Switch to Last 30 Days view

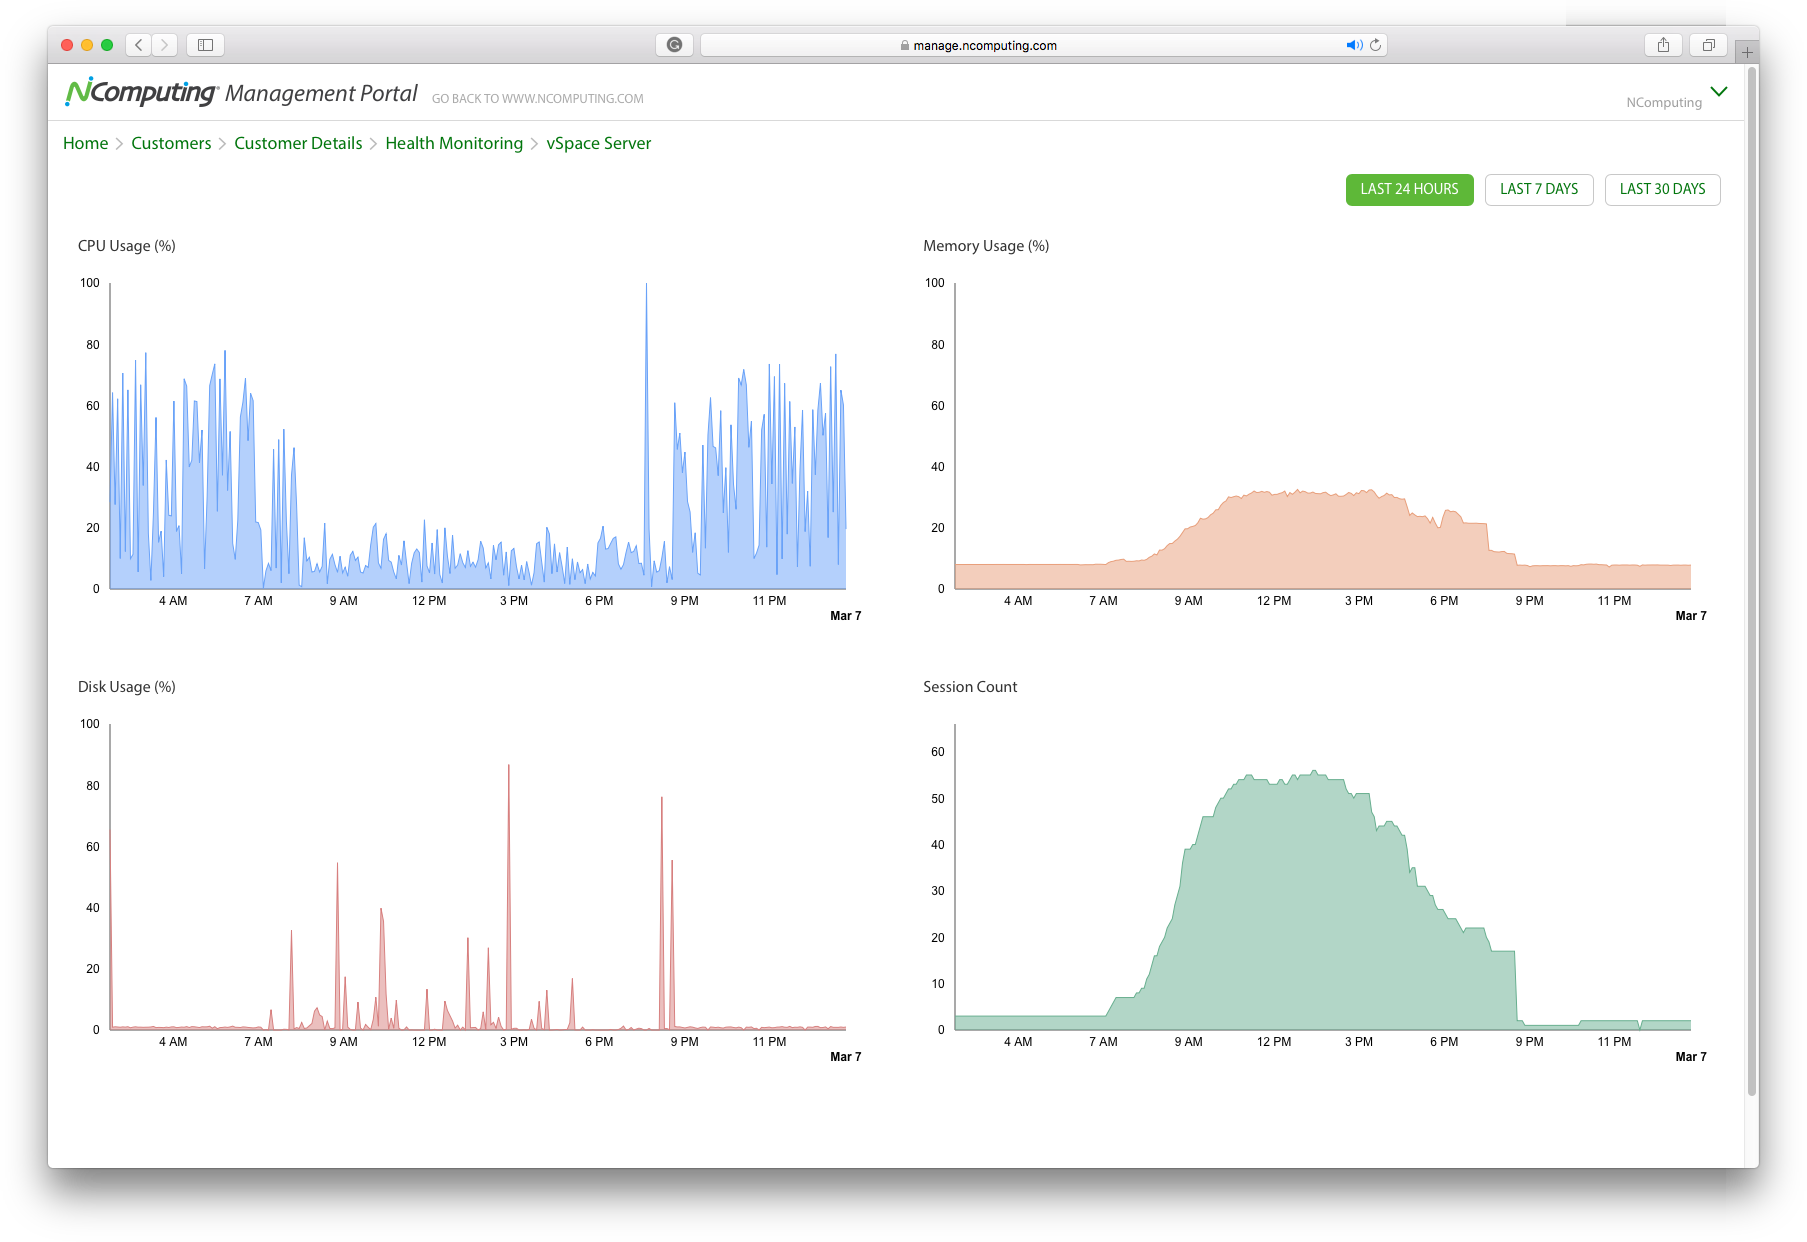point(1662,190)
